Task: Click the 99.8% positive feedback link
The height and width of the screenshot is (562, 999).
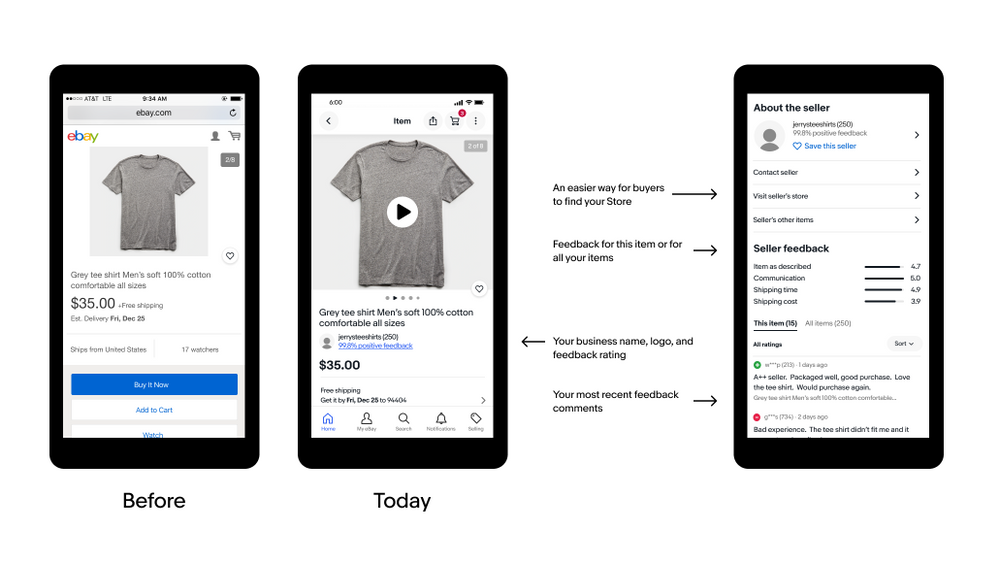Action: point(375,346)
